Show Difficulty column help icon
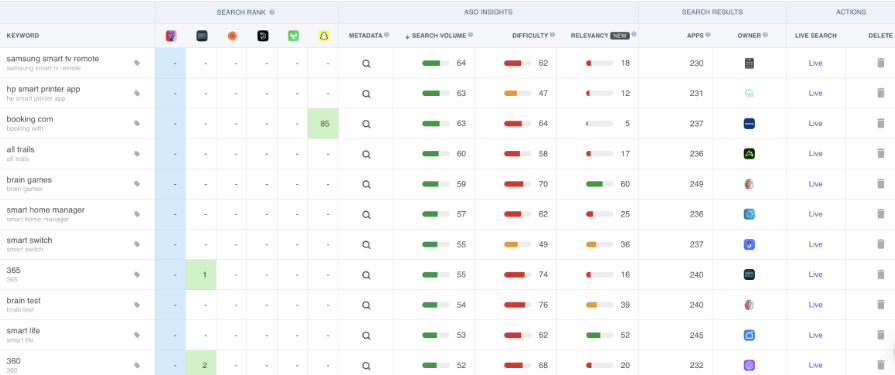The width and height of the screenshot is (895, 375). pyautogui.click(x=553, y=35)
